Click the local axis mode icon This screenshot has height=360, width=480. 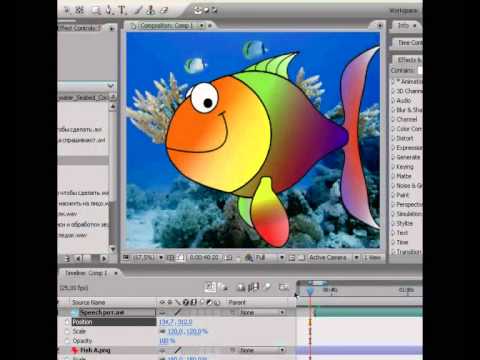tap(197, 10)
